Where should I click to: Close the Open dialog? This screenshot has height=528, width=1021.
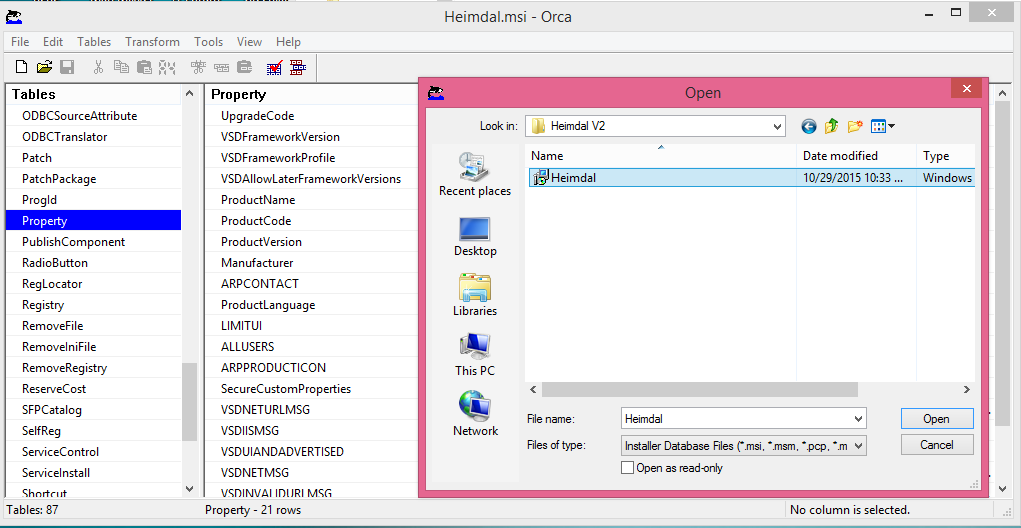pyautogui.click(x=967, y=89)
